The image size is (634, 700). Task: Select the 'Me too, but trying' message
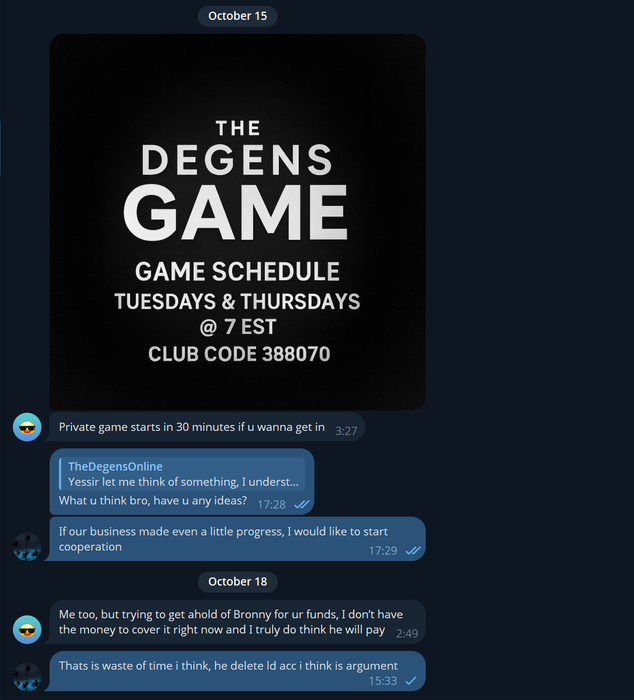coord(236,622)
